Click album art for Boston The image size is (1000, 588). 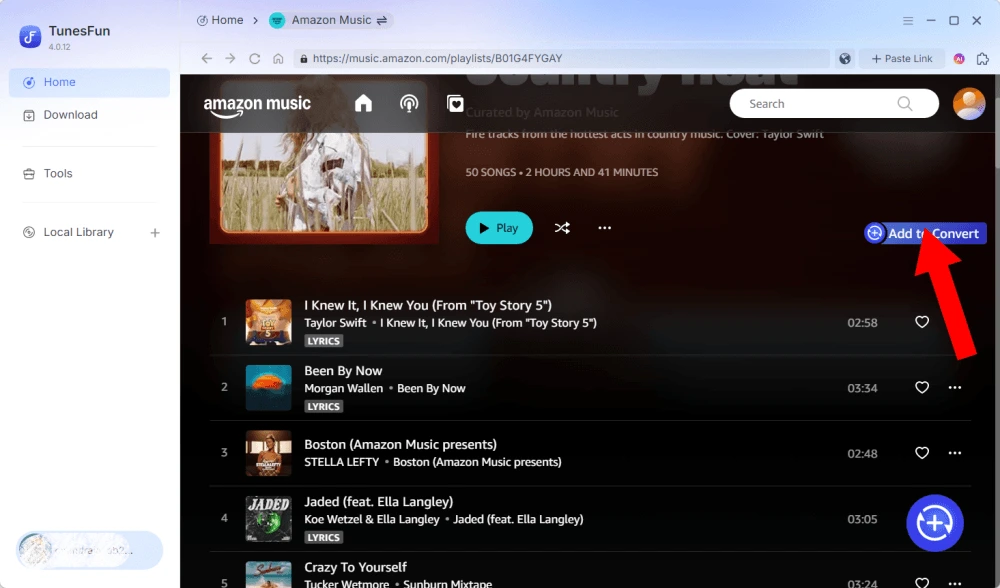tap(268, 453)
